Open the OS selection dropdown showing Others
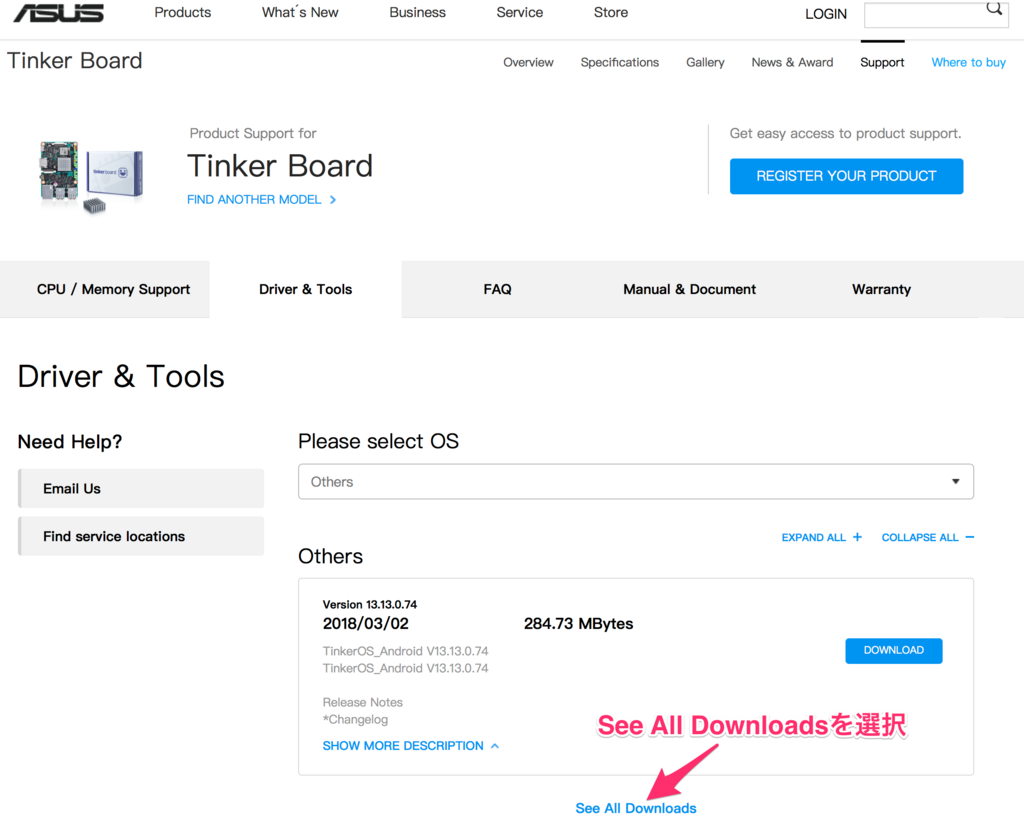 click(x=636, y=482)
